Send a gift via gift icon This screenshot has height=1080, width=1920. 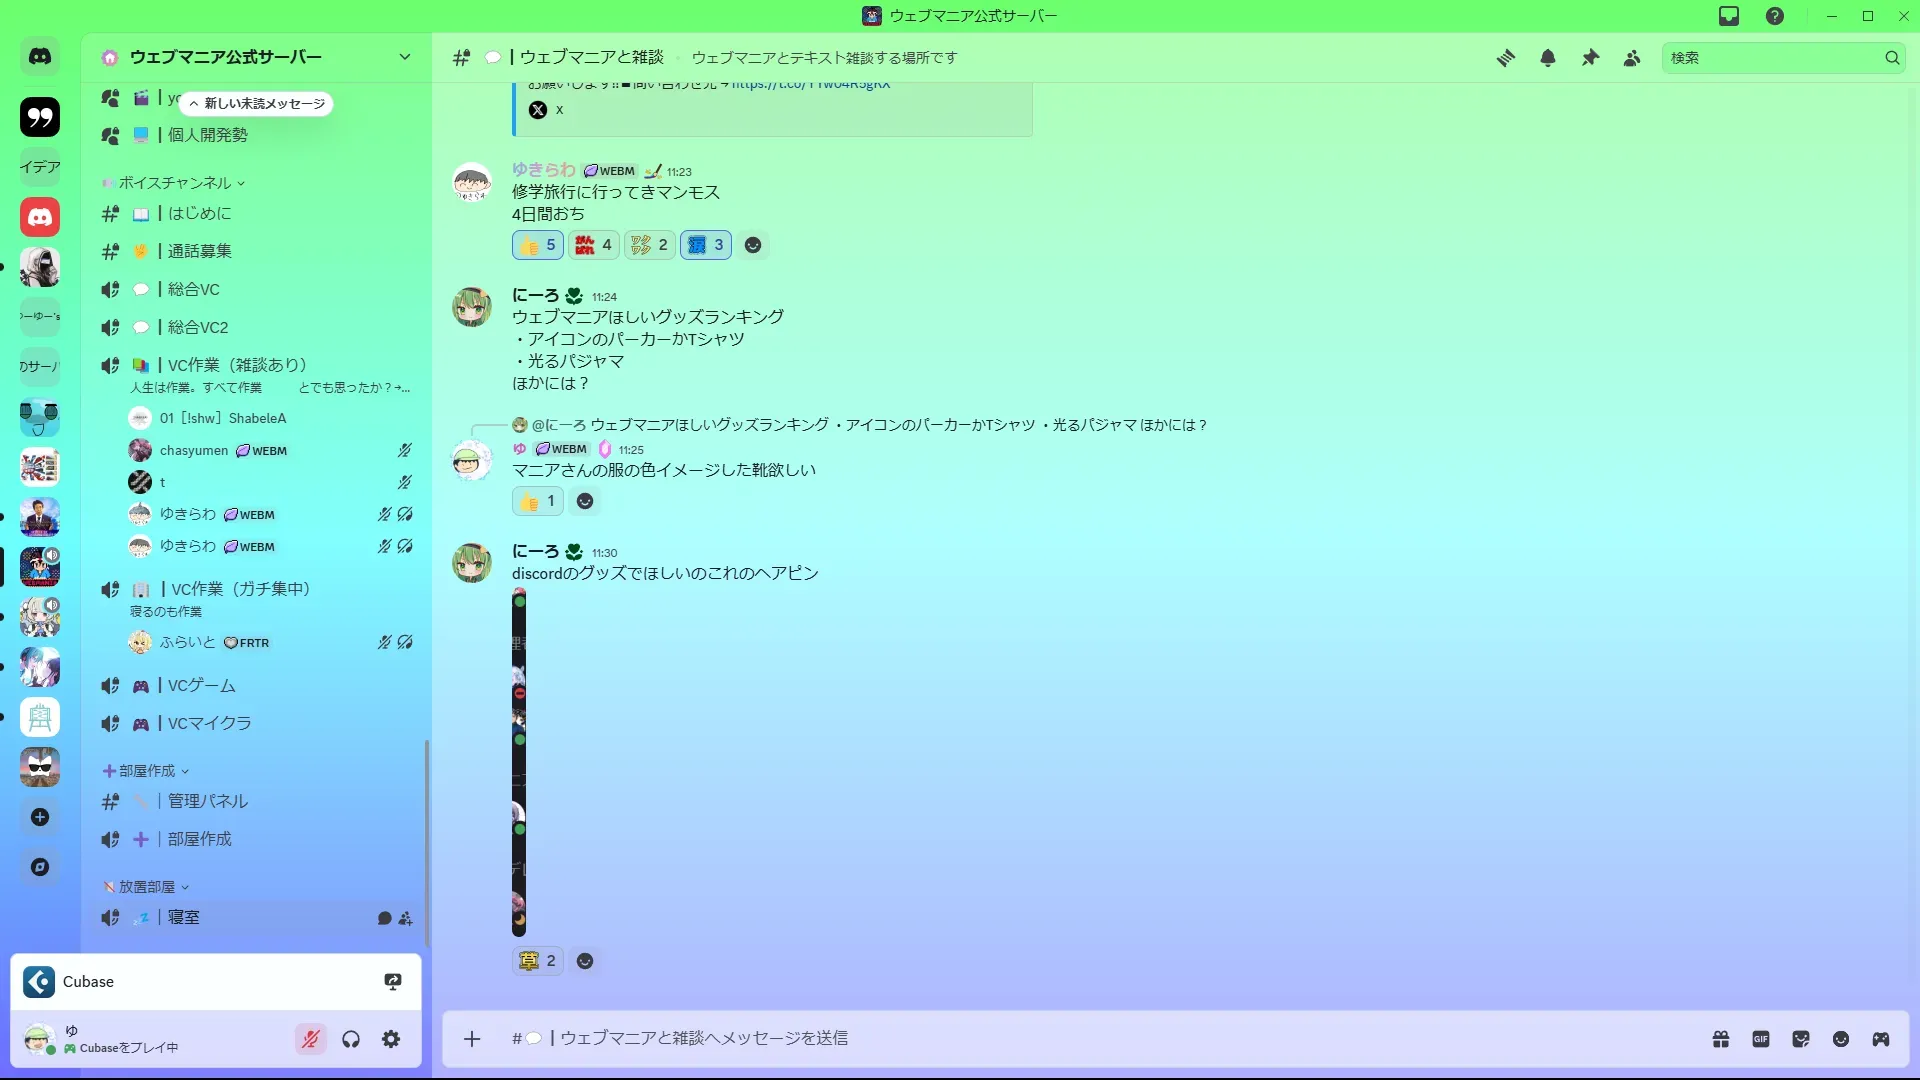pyautogui.click(x=1721, y=1039)
